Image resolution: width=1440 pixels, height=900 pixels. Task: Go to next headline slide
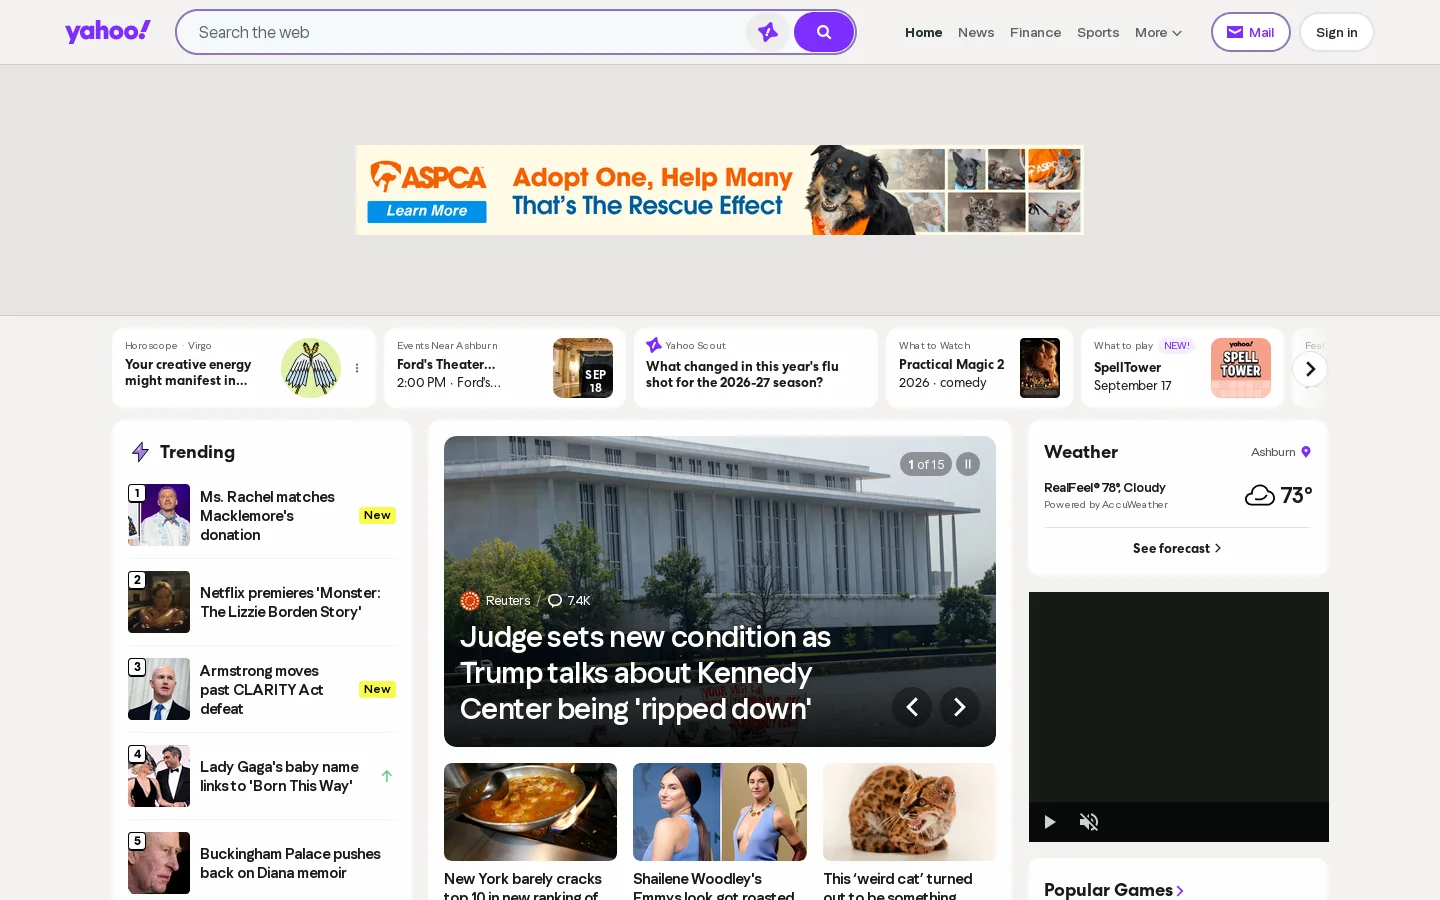[960, 707]
